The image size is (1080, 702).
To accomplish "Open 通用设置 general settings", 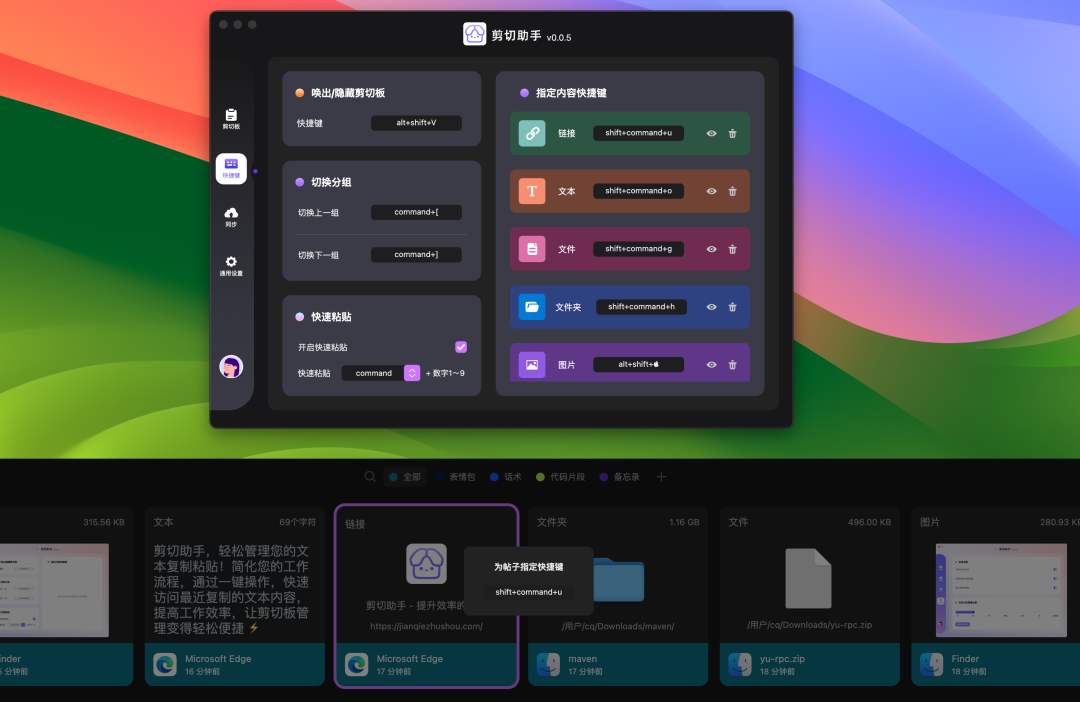I will (x=231, y=264).
